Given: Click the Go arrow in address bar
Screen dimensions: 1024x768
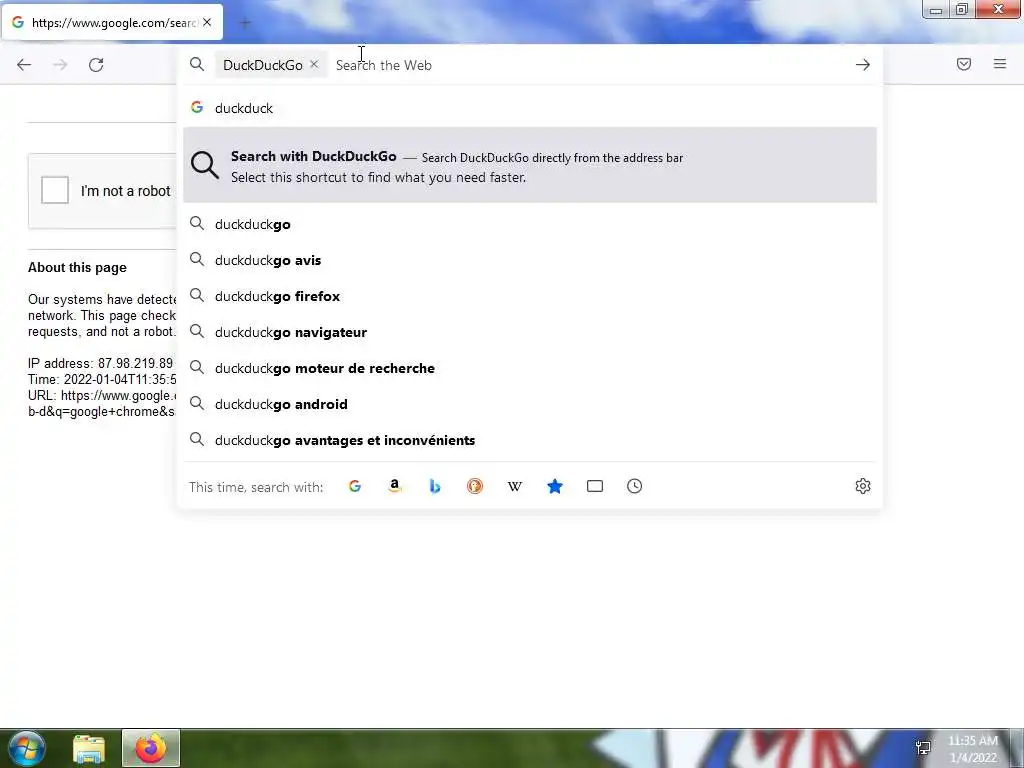Looking at the screenshot, I should (x=863, y=65).
